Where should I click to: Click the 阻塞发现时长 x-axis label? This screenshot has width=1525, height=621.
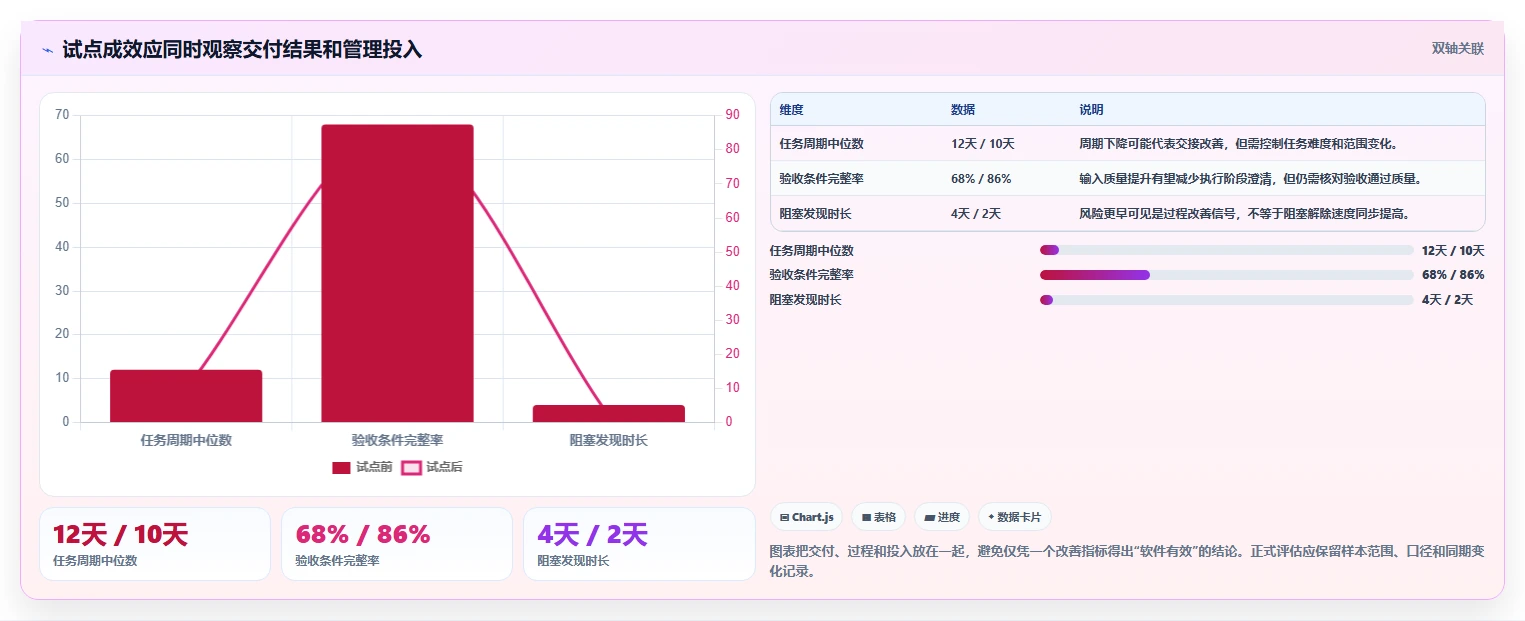pos(608,440)
